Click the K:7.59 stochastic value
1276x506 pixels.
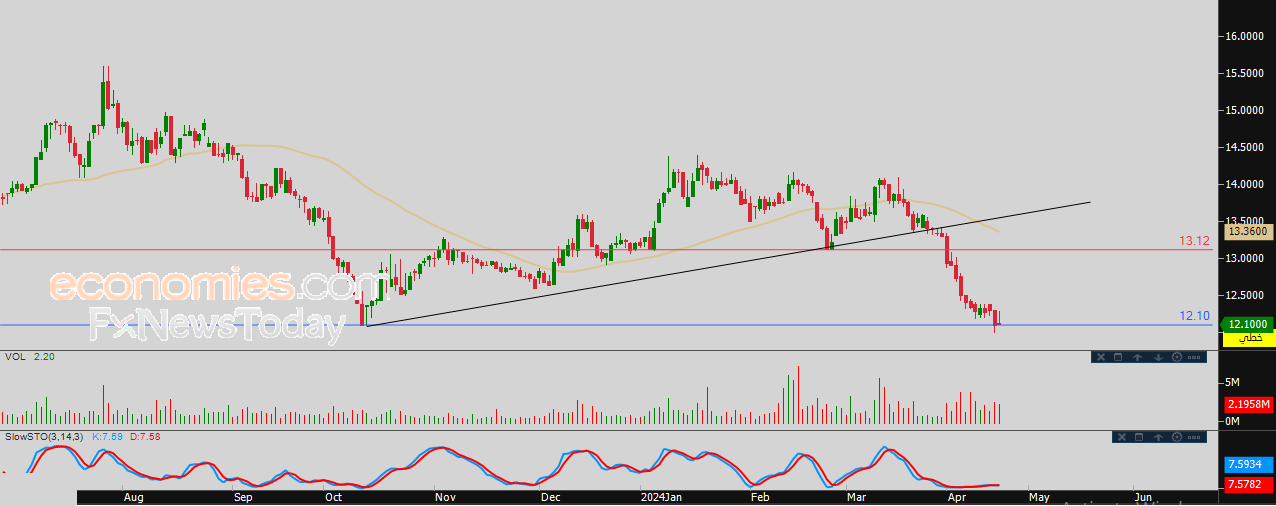[x=107, y=437]
